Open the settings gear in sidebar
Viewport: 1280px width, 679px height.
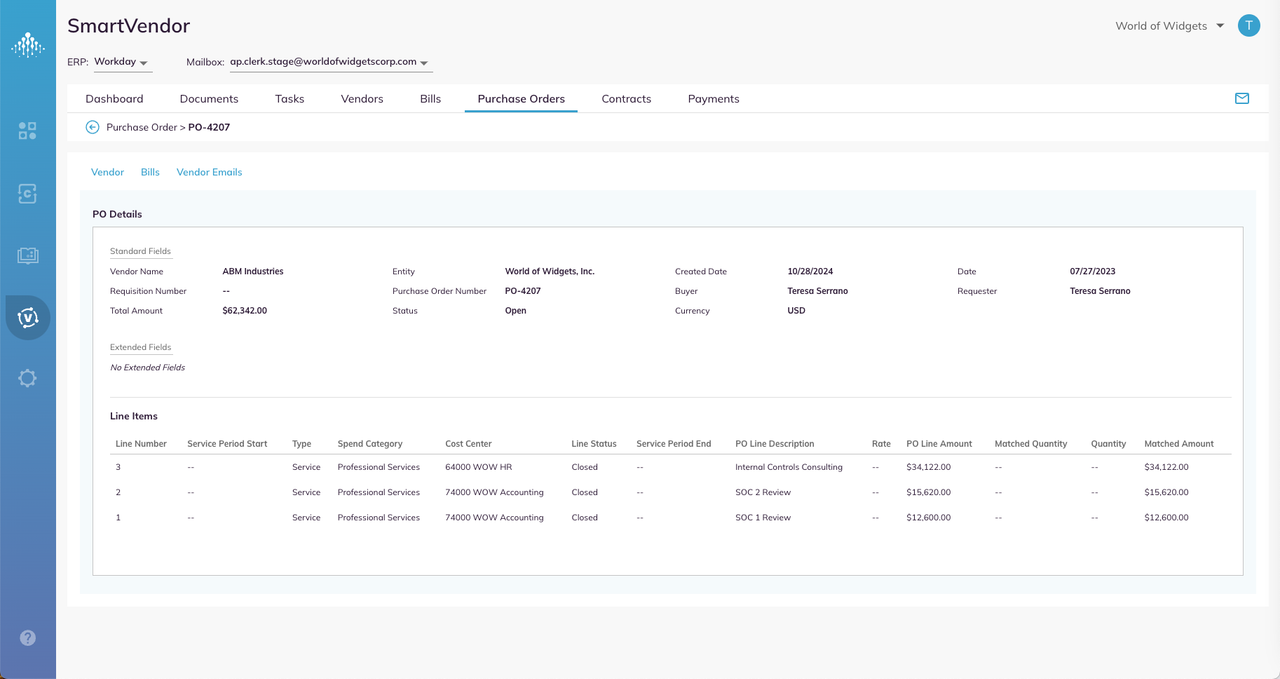click(x=28, y=378)
